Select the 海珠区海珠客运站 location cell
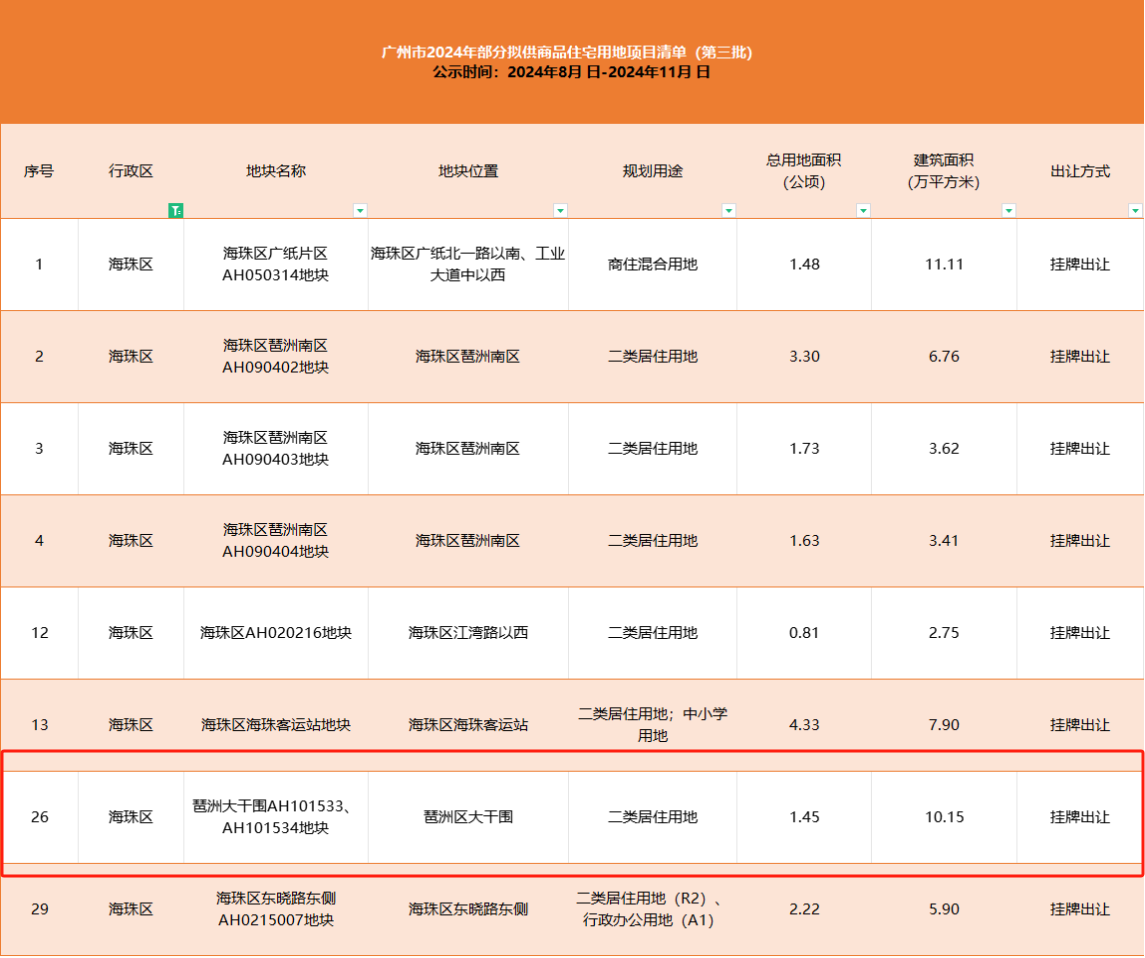 point(468,724)
